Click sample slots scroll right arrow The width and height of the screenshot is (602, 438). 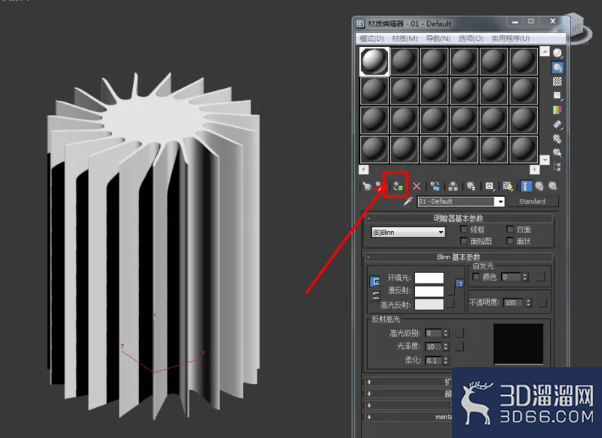(x=534, y=169)
